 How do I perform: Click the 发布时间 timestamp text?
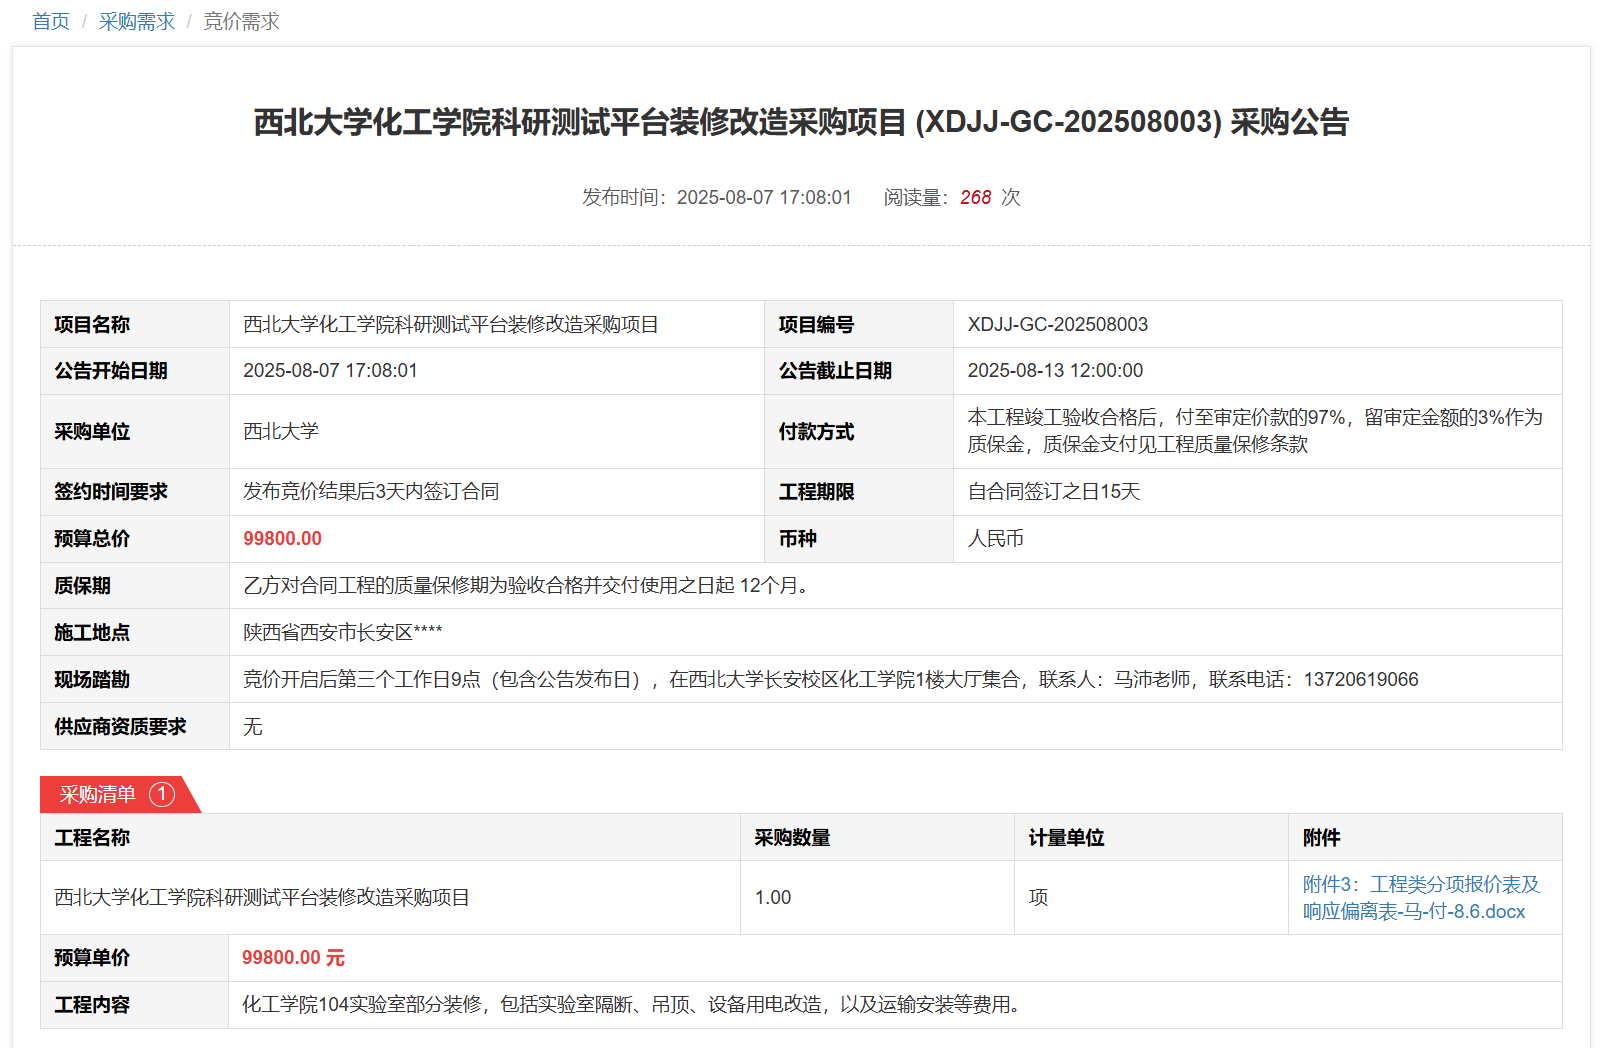[x=716, y=198]
